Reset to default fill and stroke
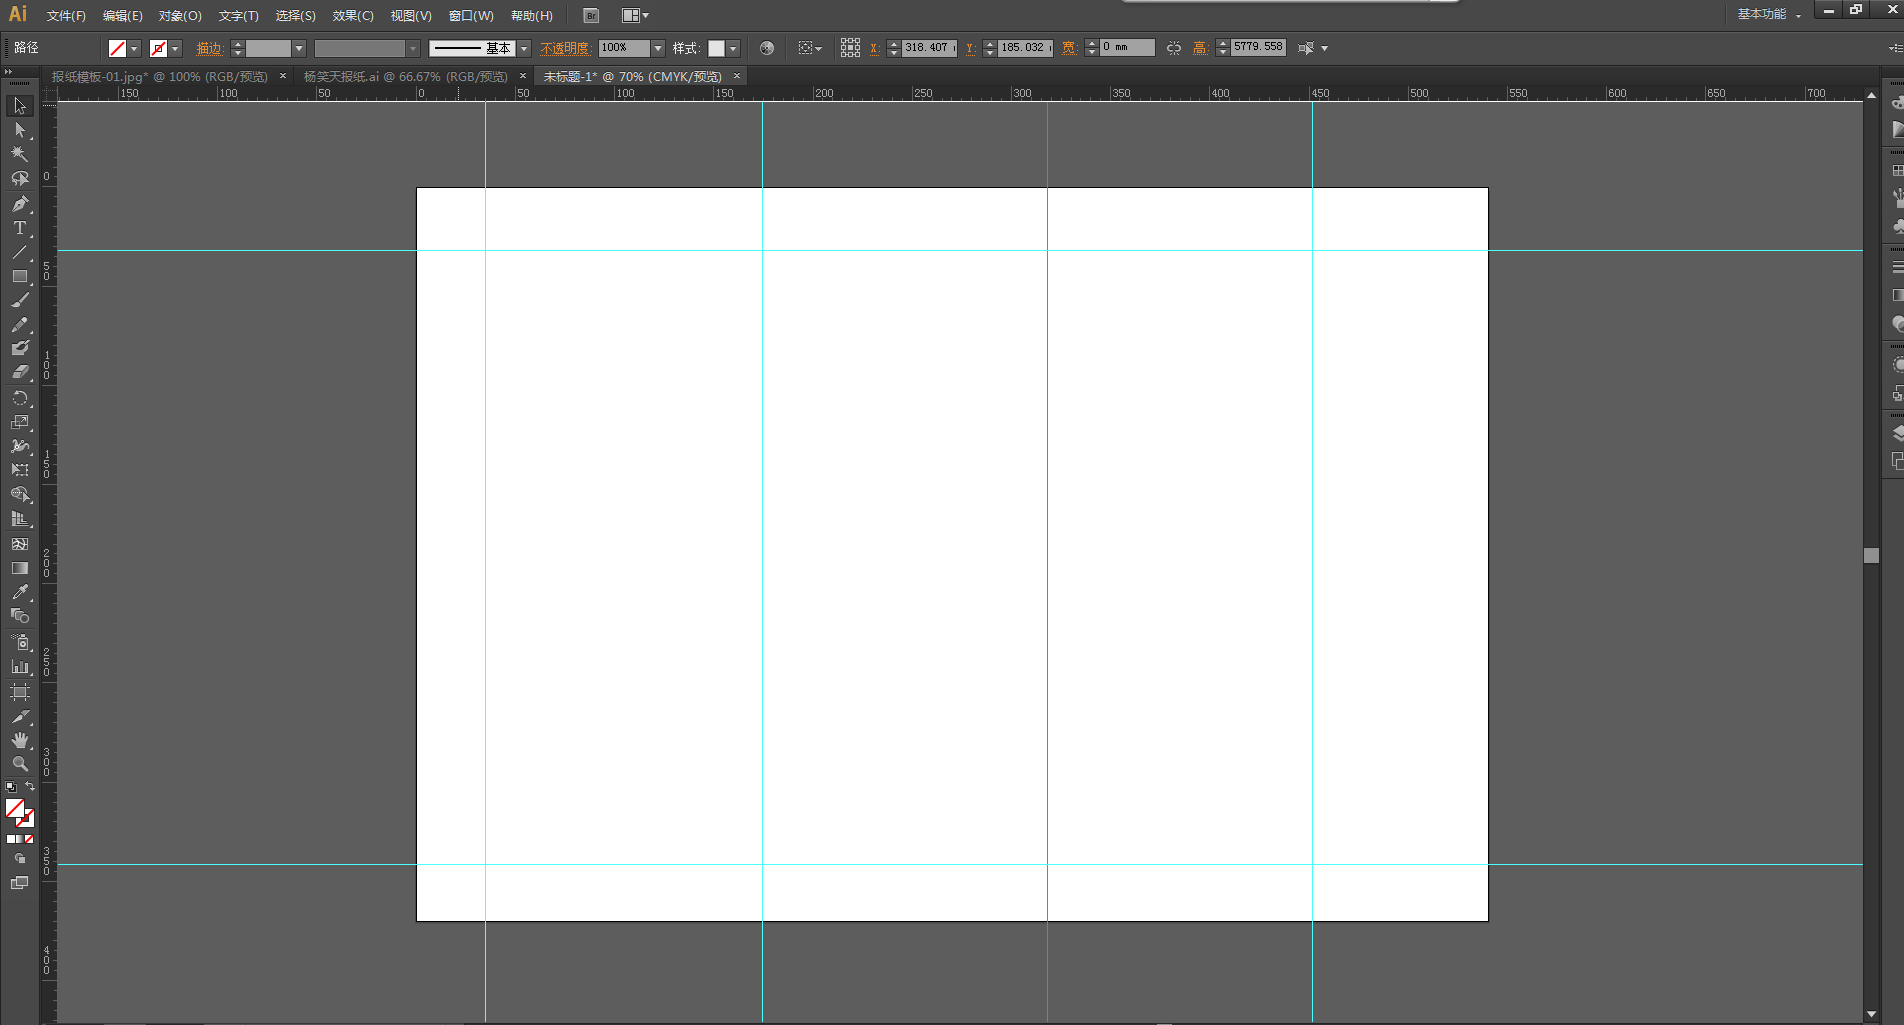The height and width of the screenshot is (1025, 1904). coord(11,788)
